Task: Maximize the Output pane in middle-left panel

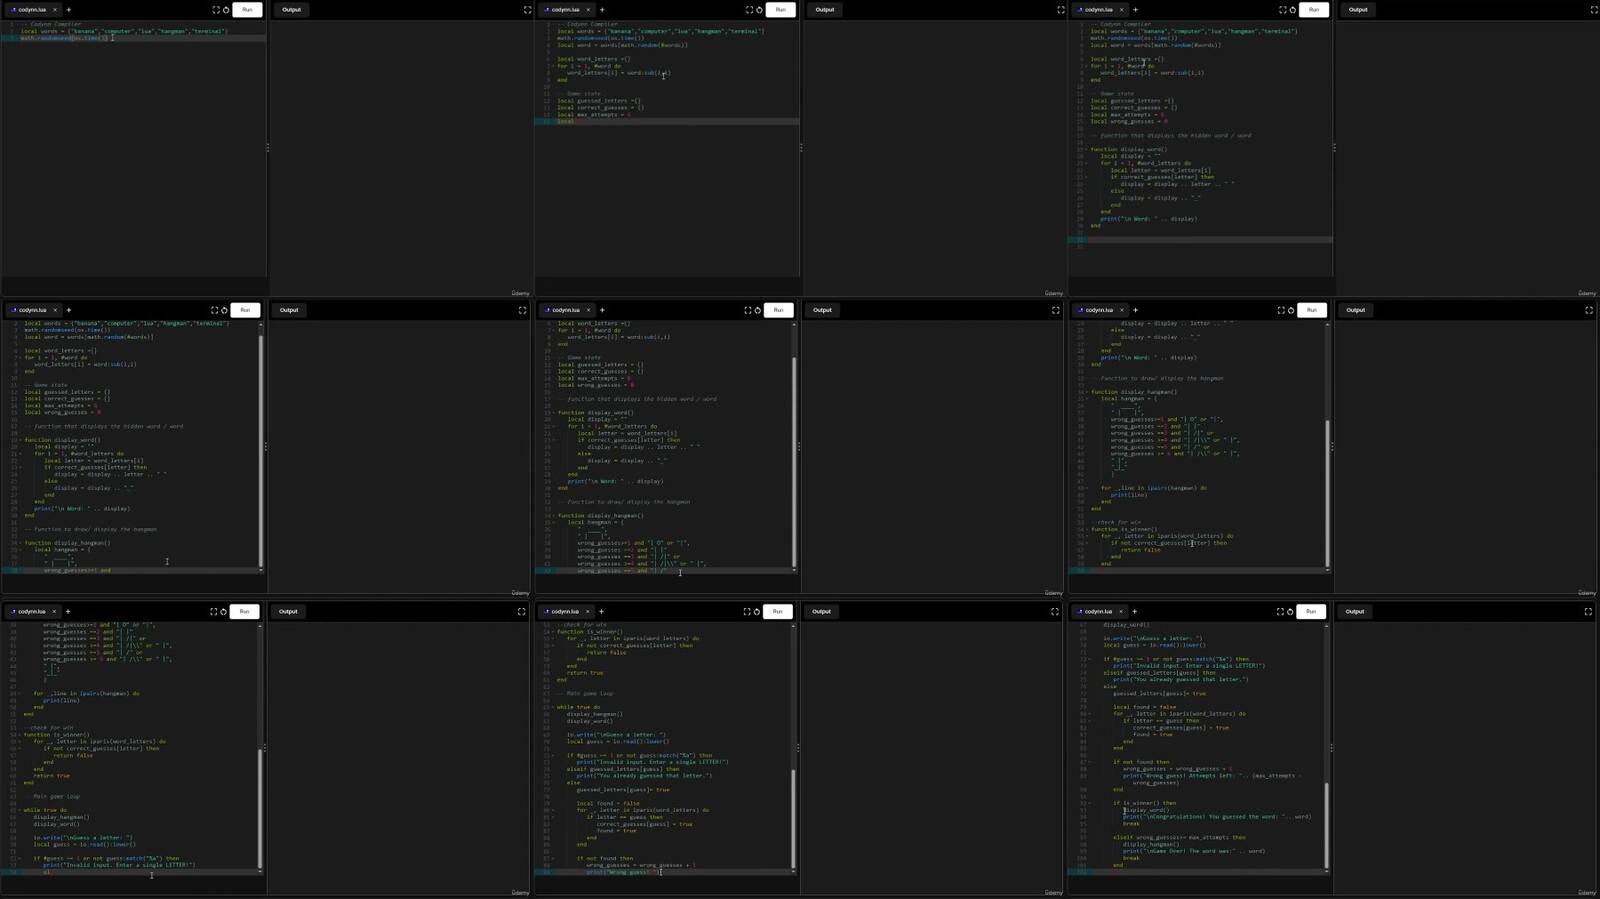Action: [522, 310]
